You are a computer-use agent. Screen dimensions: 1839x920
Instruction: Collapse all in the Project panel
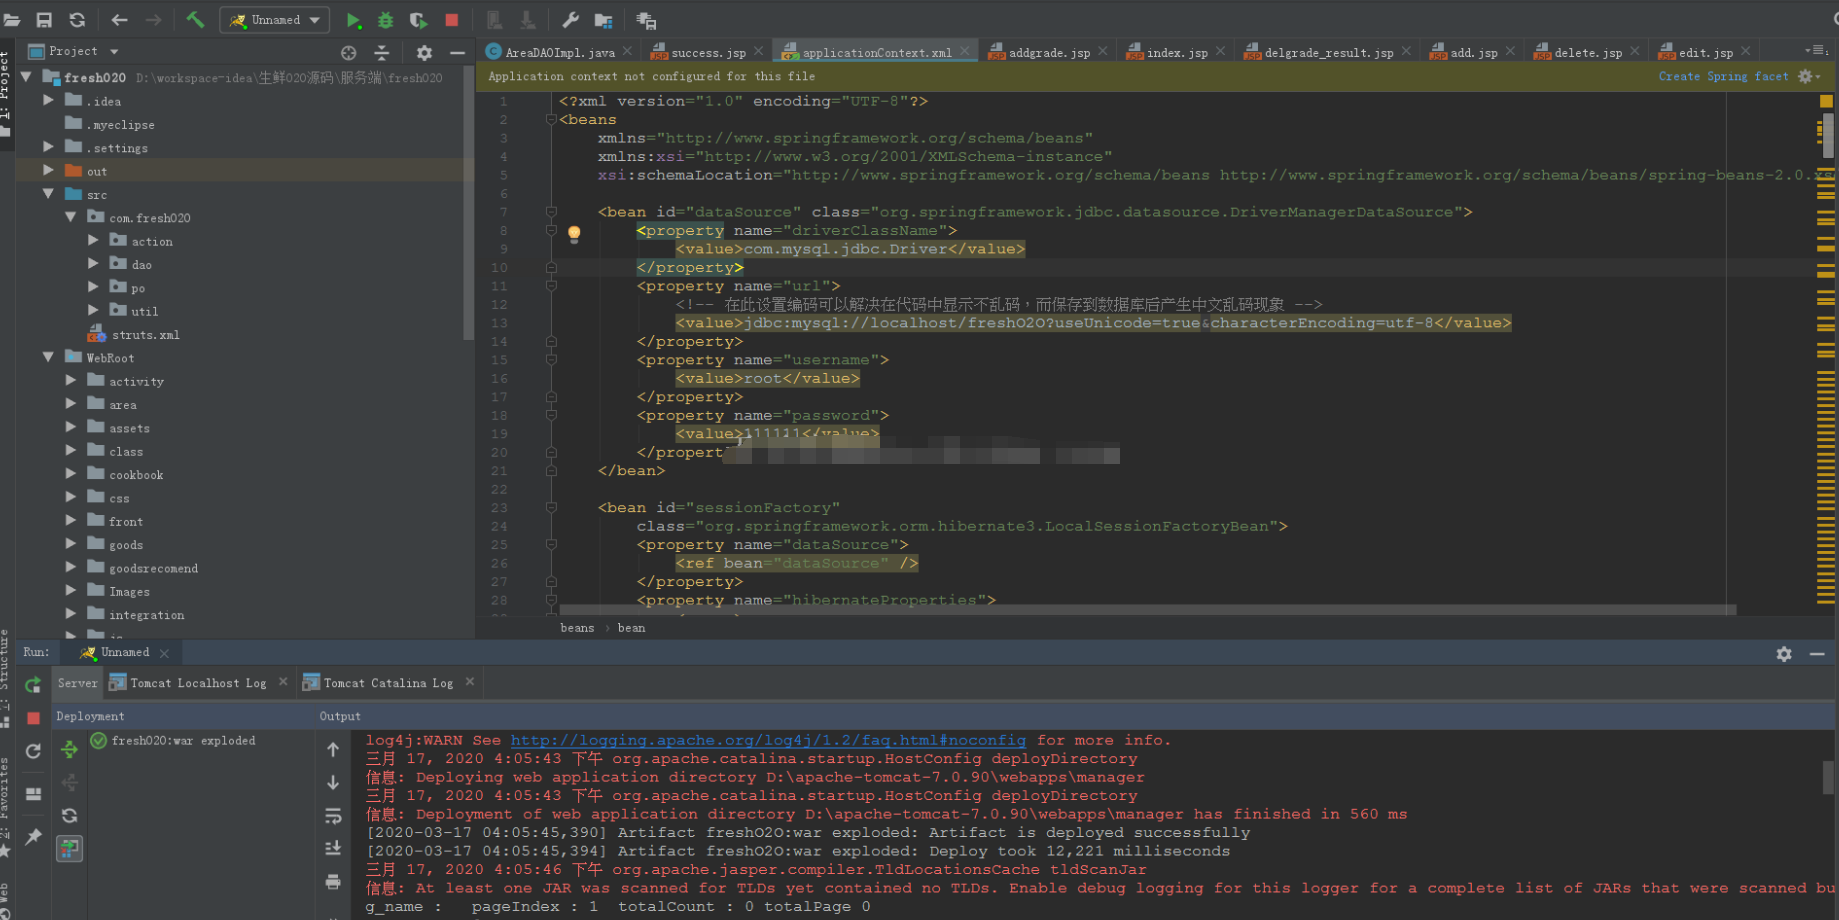[381, 53]
